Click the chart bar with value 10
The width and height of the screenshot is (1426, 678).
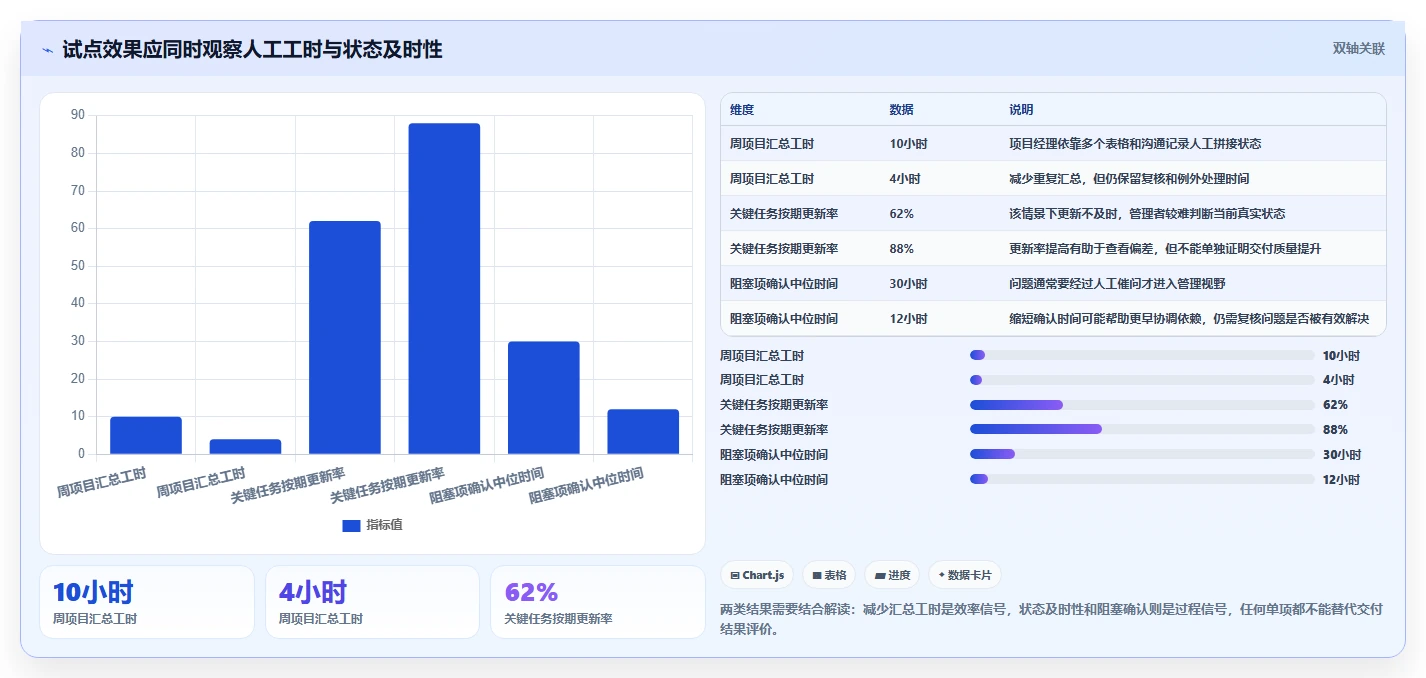pyautogui.click(x=146, y=435)
